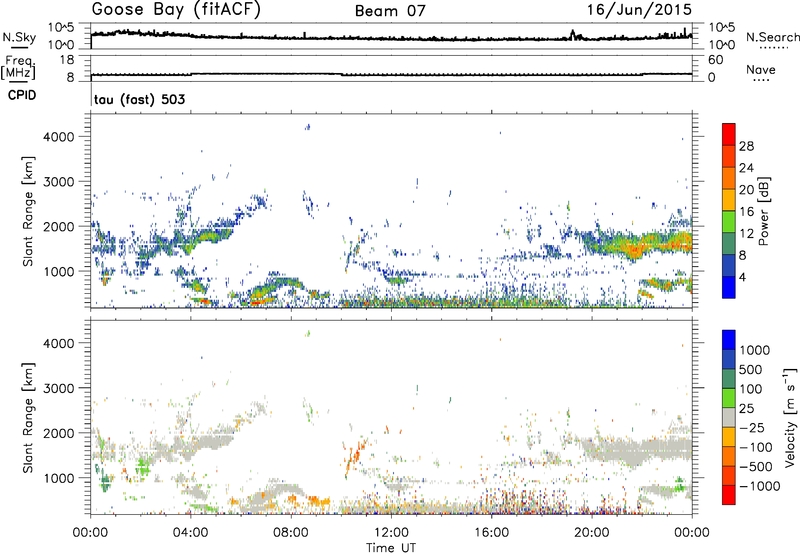Click the gray band of velocity colorbar
The image size is (800, 554).
coord(729,417)
